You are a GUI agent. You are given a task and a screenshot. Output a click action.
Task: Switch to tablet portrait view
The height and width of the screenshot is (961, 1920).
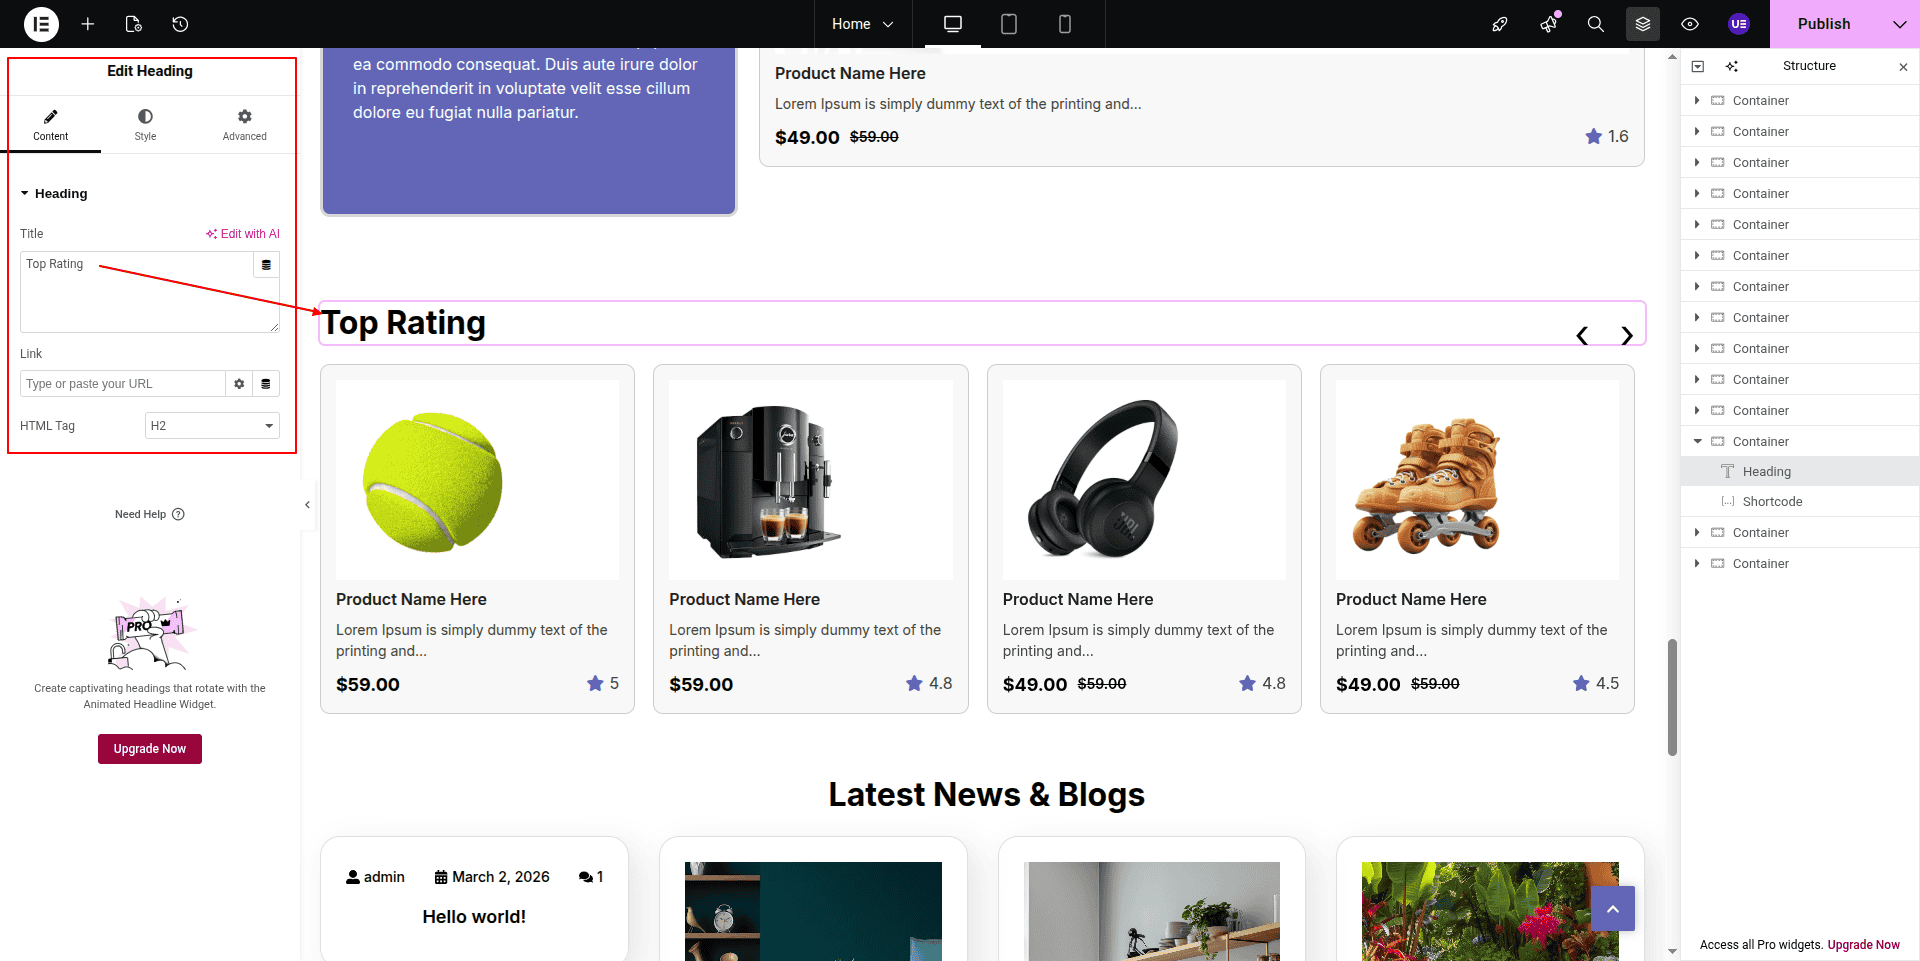click(1008, 24)
